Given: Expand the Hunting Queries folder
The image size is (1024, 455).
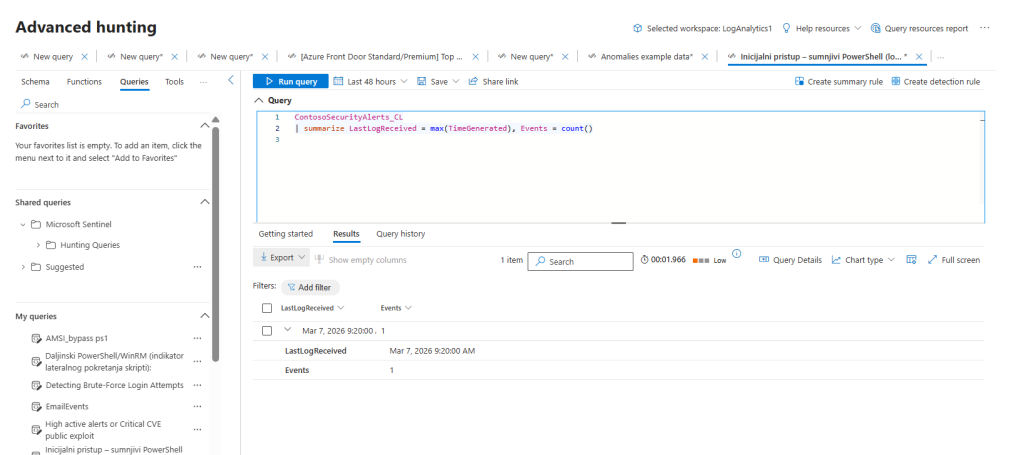Looking at the screenshot, I should click(39, 245).
